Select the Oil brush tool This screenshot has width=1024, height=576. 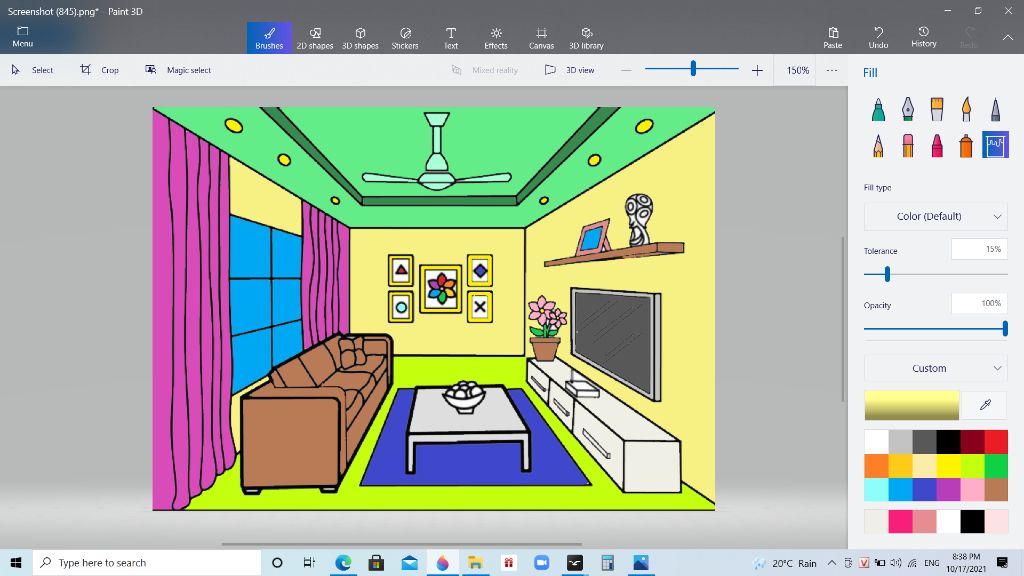(936, 109)
